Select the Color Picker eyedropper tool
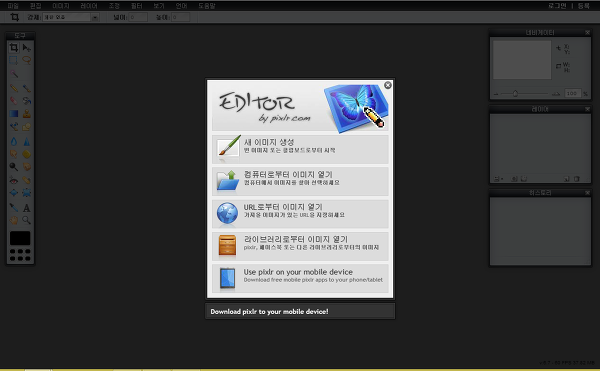This screenshot has width=600, height=371. pos(14,208)
